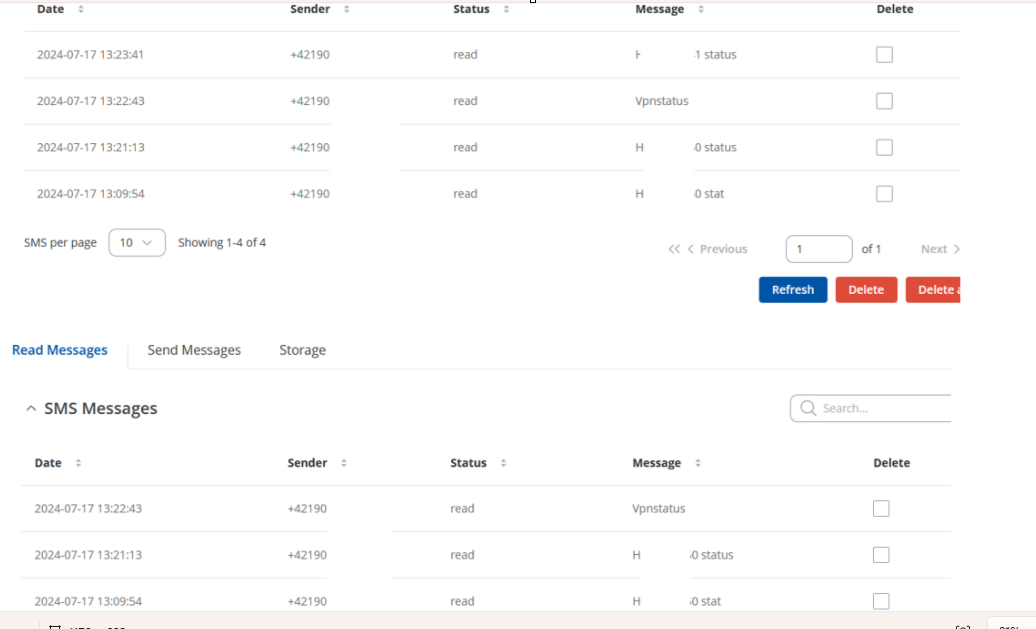The width and height of the screenshot is (1036, 629).
Task: Switch to Read Messages tab
Action: (x=59, y=350)
